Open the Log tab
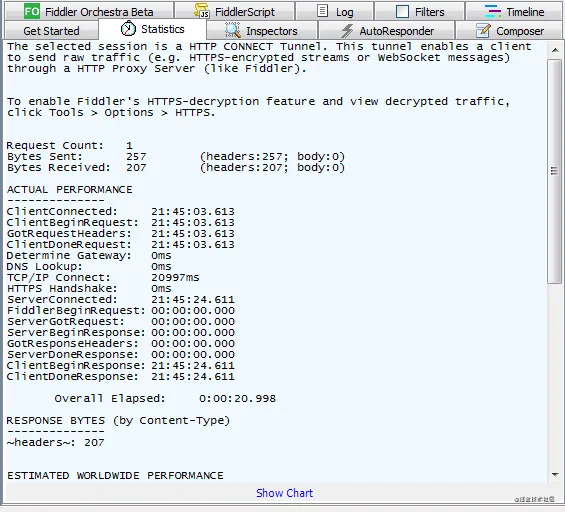 (x=334, y=12)
